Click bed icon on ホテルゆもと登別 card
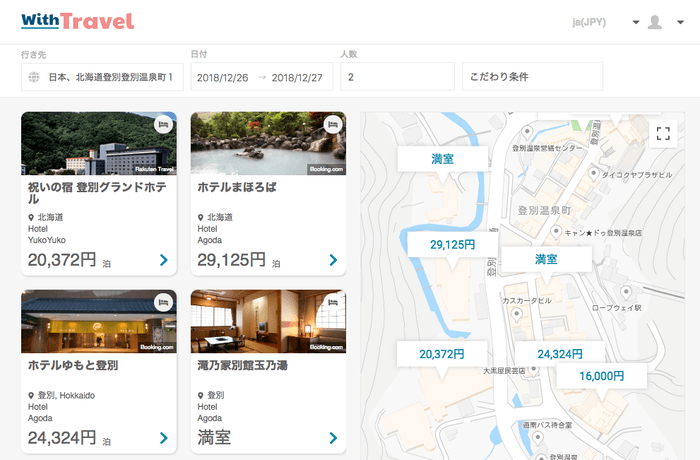Screen dimensions: 700x460 click(163, 303)
